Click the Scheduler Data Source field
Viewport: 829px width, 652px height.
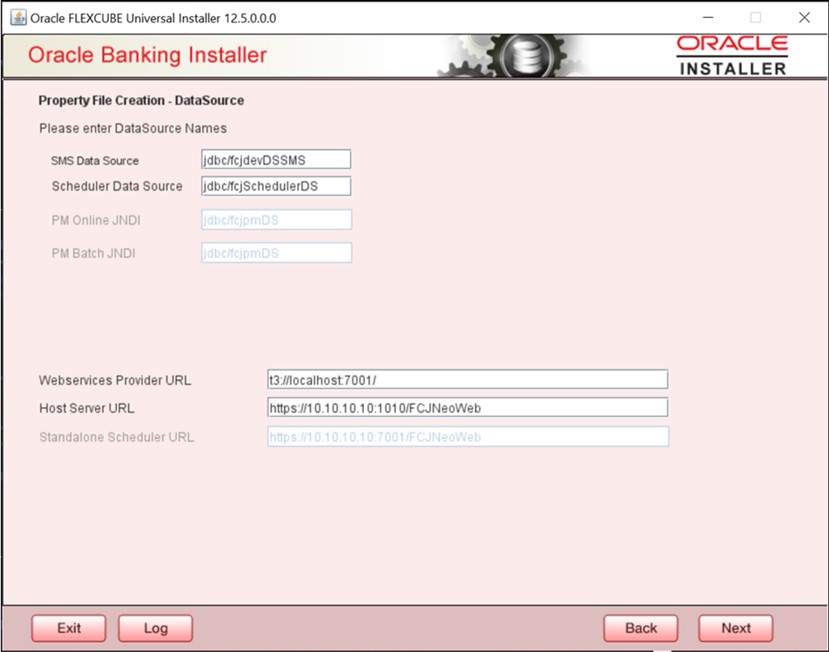tap(276, 186)
